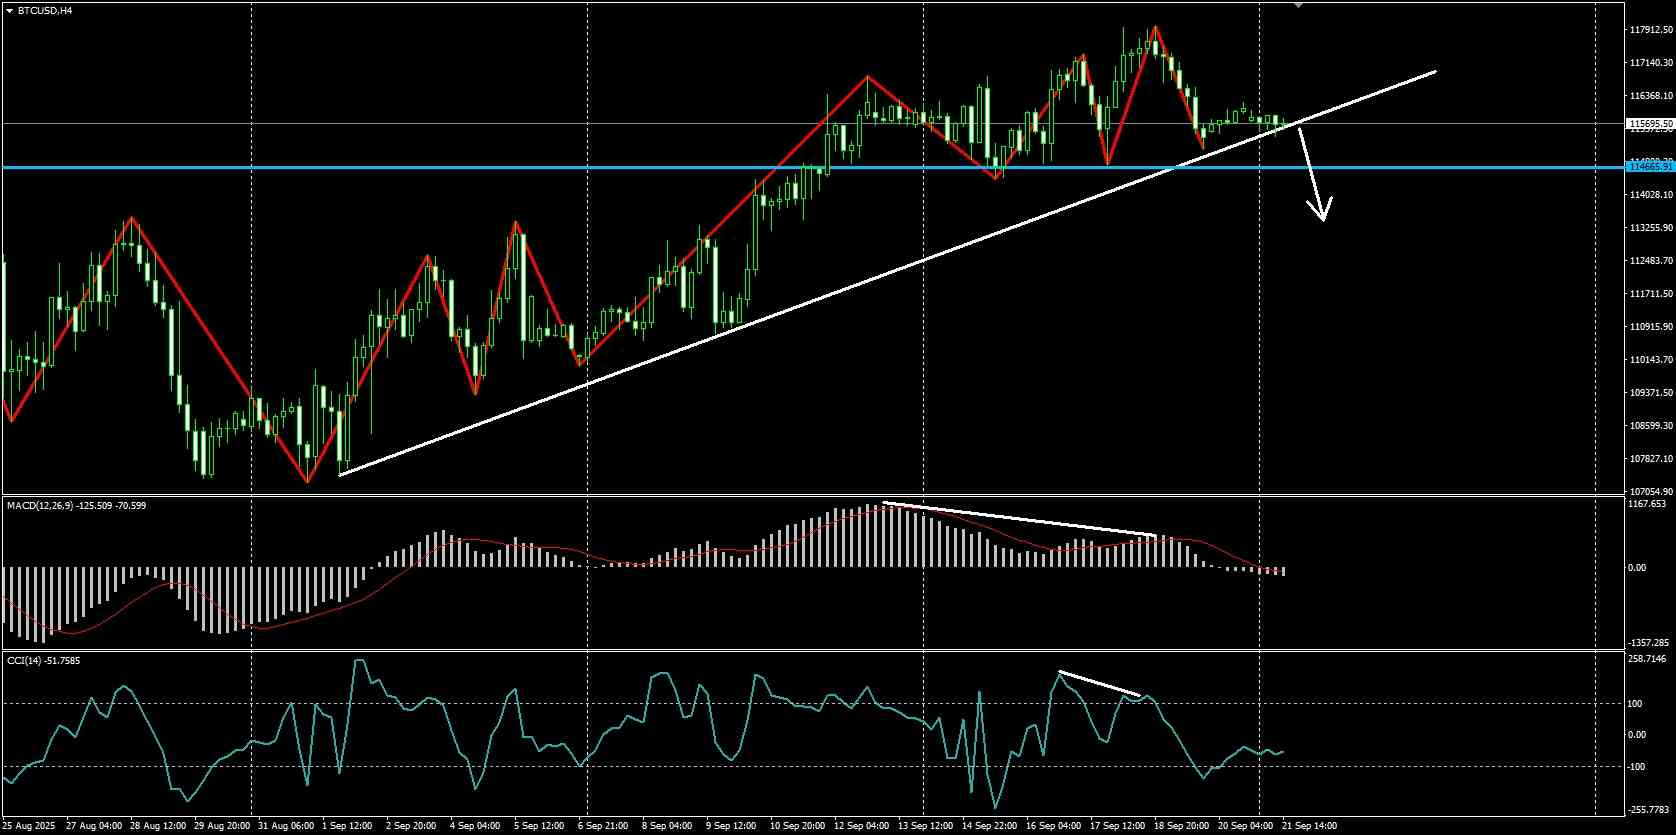Click the time axis label 1 Sep 12:00
Viewport: 1676px width, 835px height.
tap(348, 826)
